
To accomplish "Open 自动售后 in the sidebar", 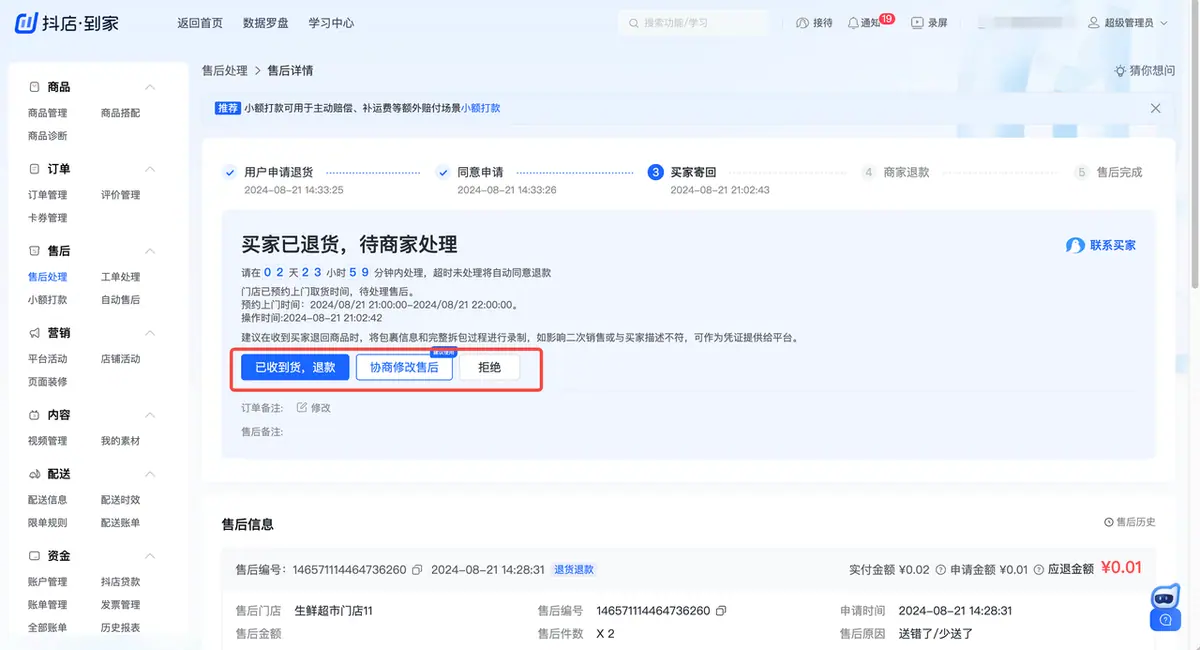I will (x=121, y=300).
